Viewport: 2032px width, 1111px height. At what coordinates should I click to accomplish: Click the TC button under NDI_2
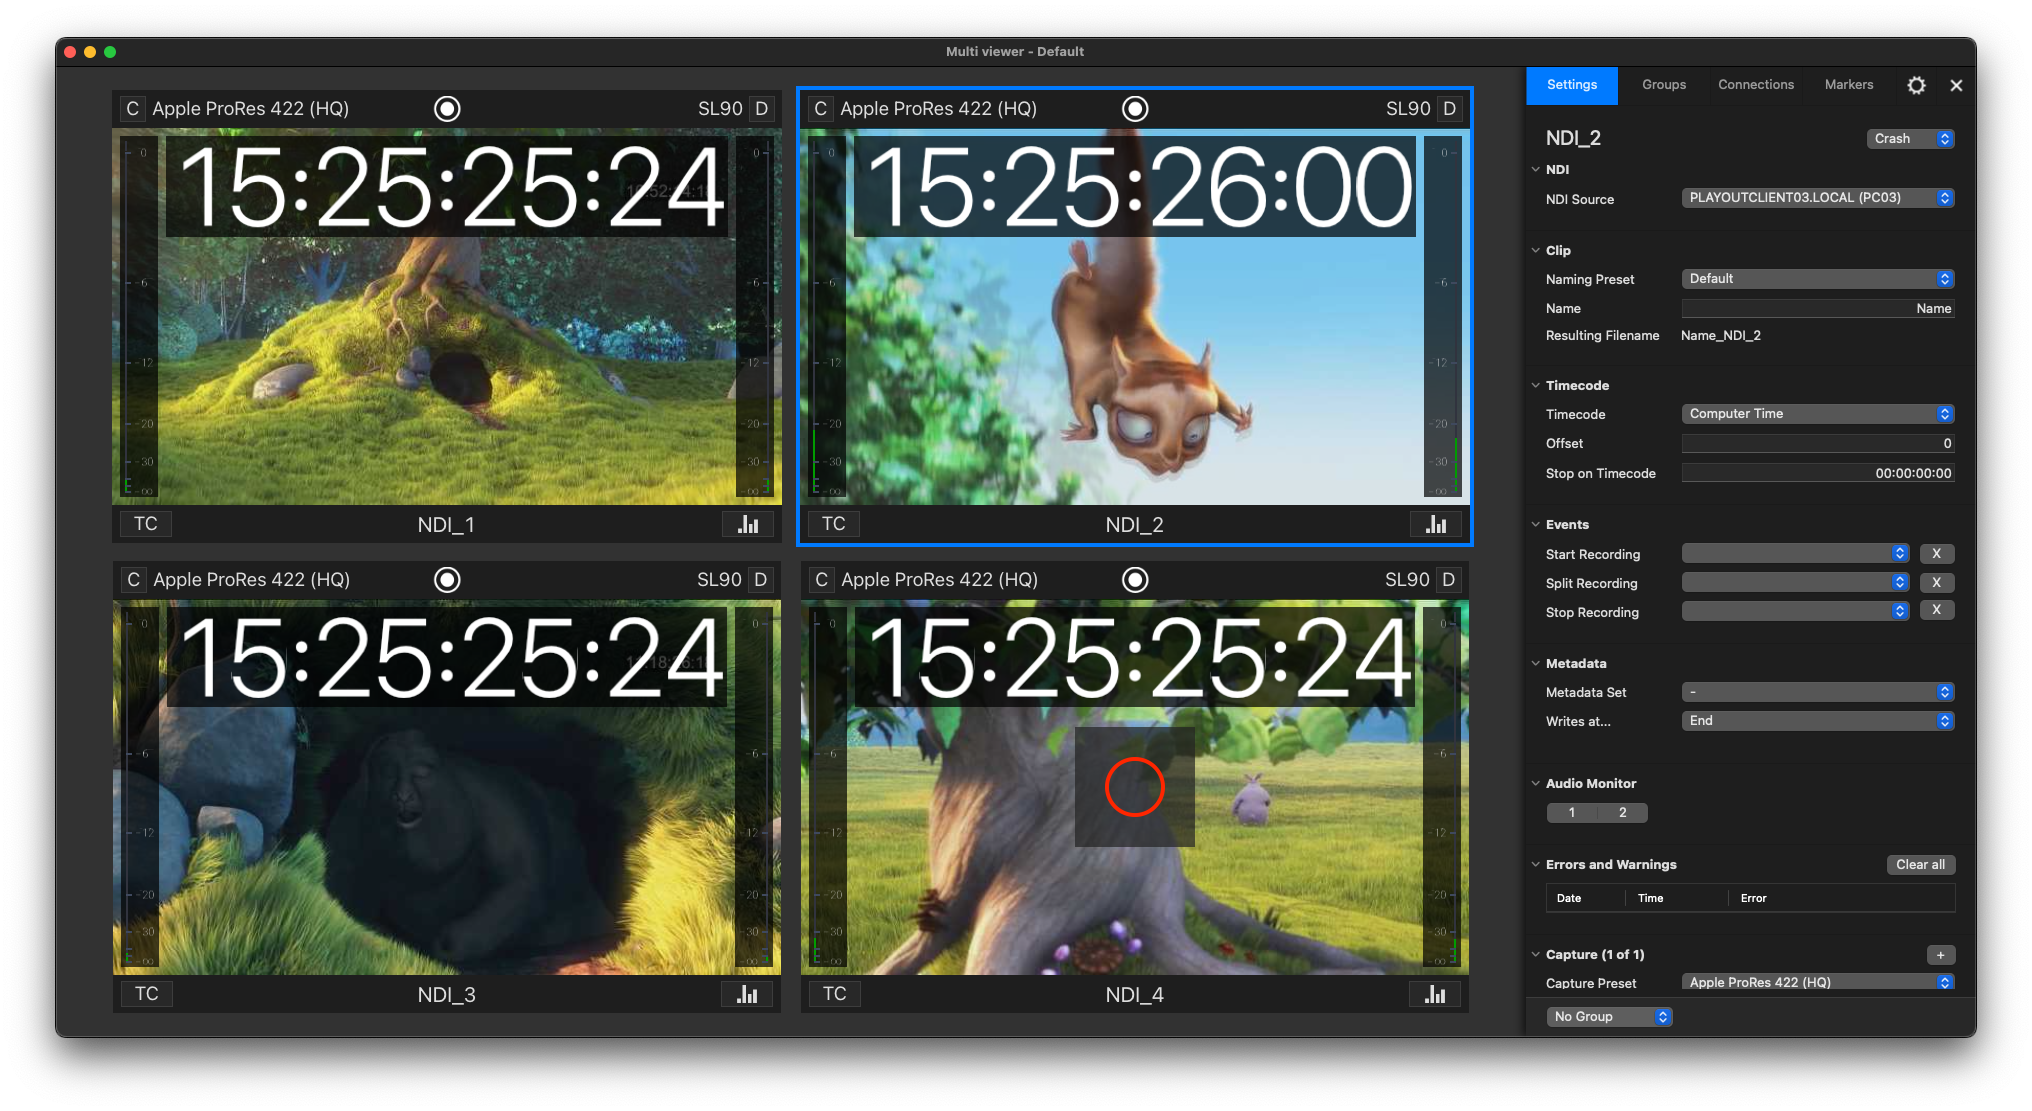click(x=834, y=524)
